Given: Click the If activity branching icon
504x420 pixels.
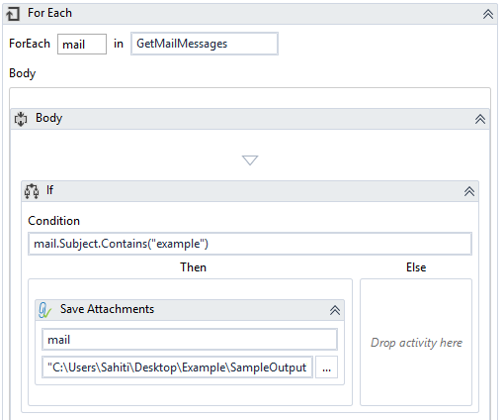Looking at the screenshot, I should tap(32, 191).
